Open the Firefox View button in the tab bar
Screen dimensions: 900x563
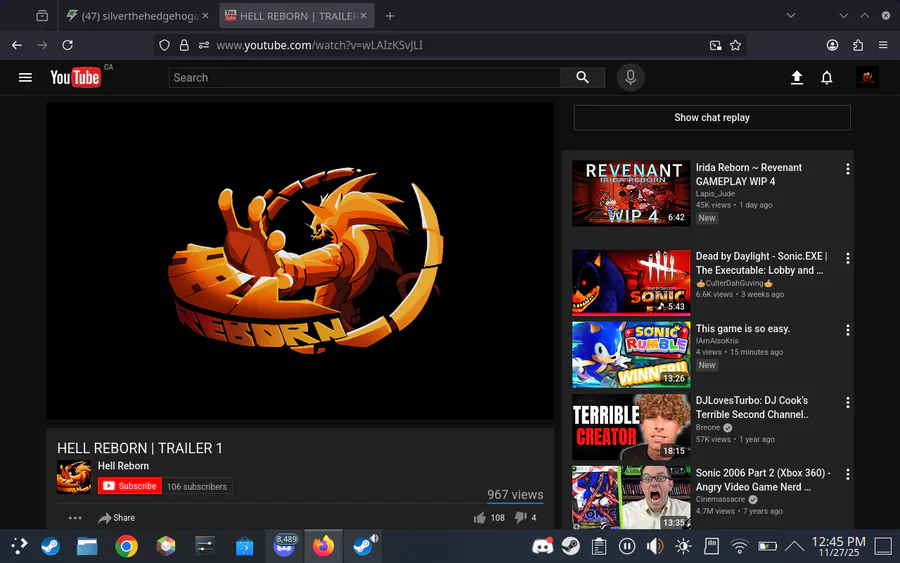click(42, 16)
